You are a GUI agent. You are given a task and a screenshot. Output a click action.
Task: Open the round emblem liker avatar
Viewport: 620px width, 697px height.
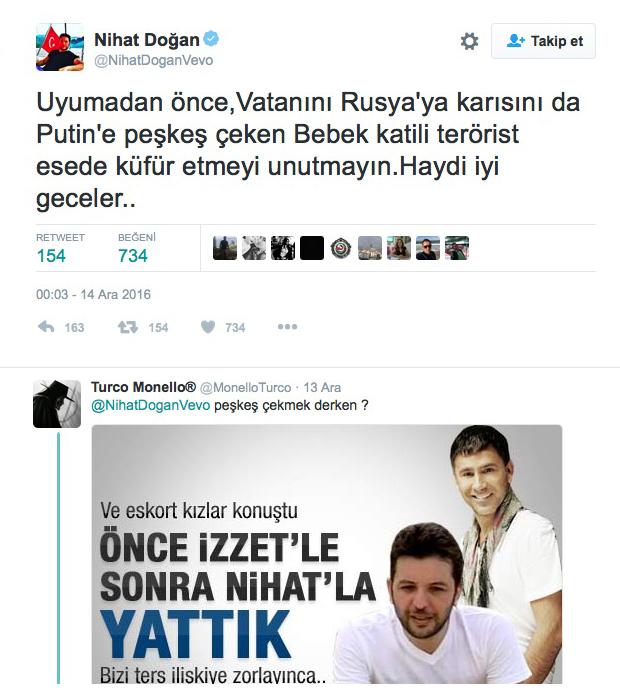coord(340,248)
